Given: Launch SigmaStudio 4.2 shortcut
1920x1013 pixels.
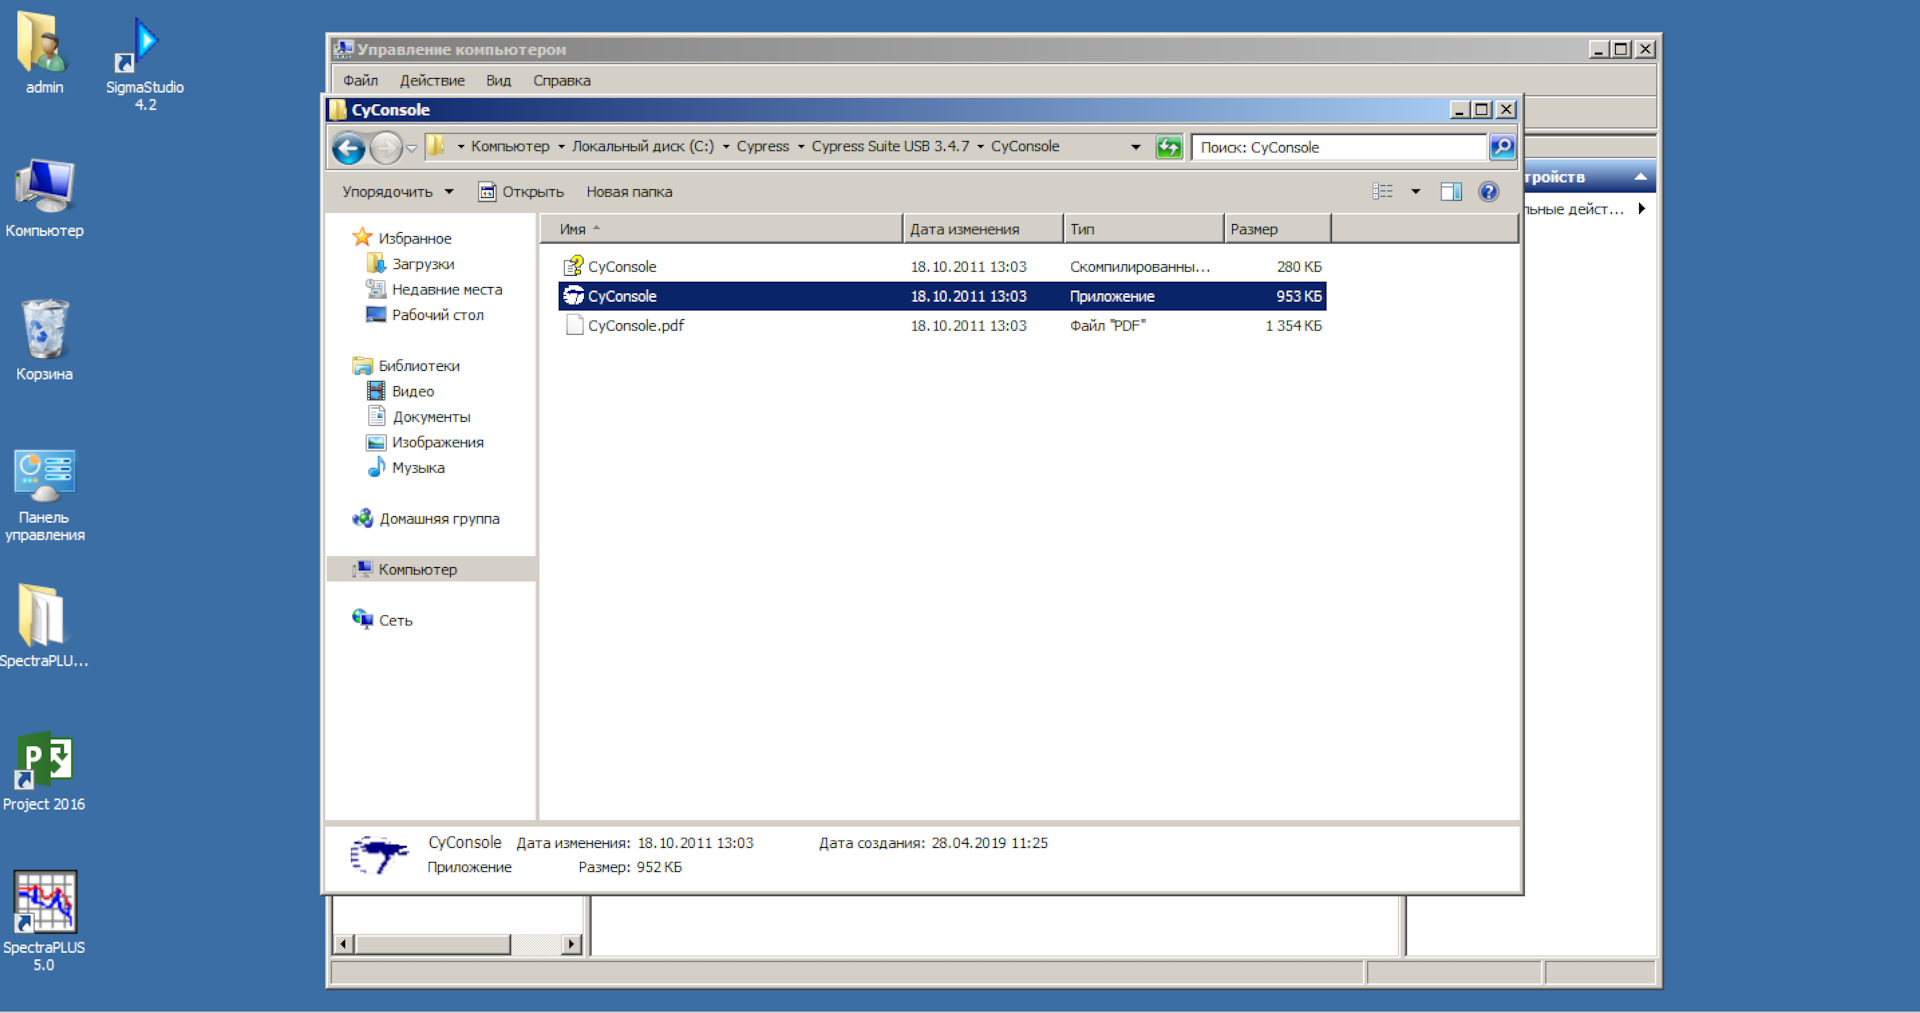Looking at the screenshot, I should click(x=145, y=62).
